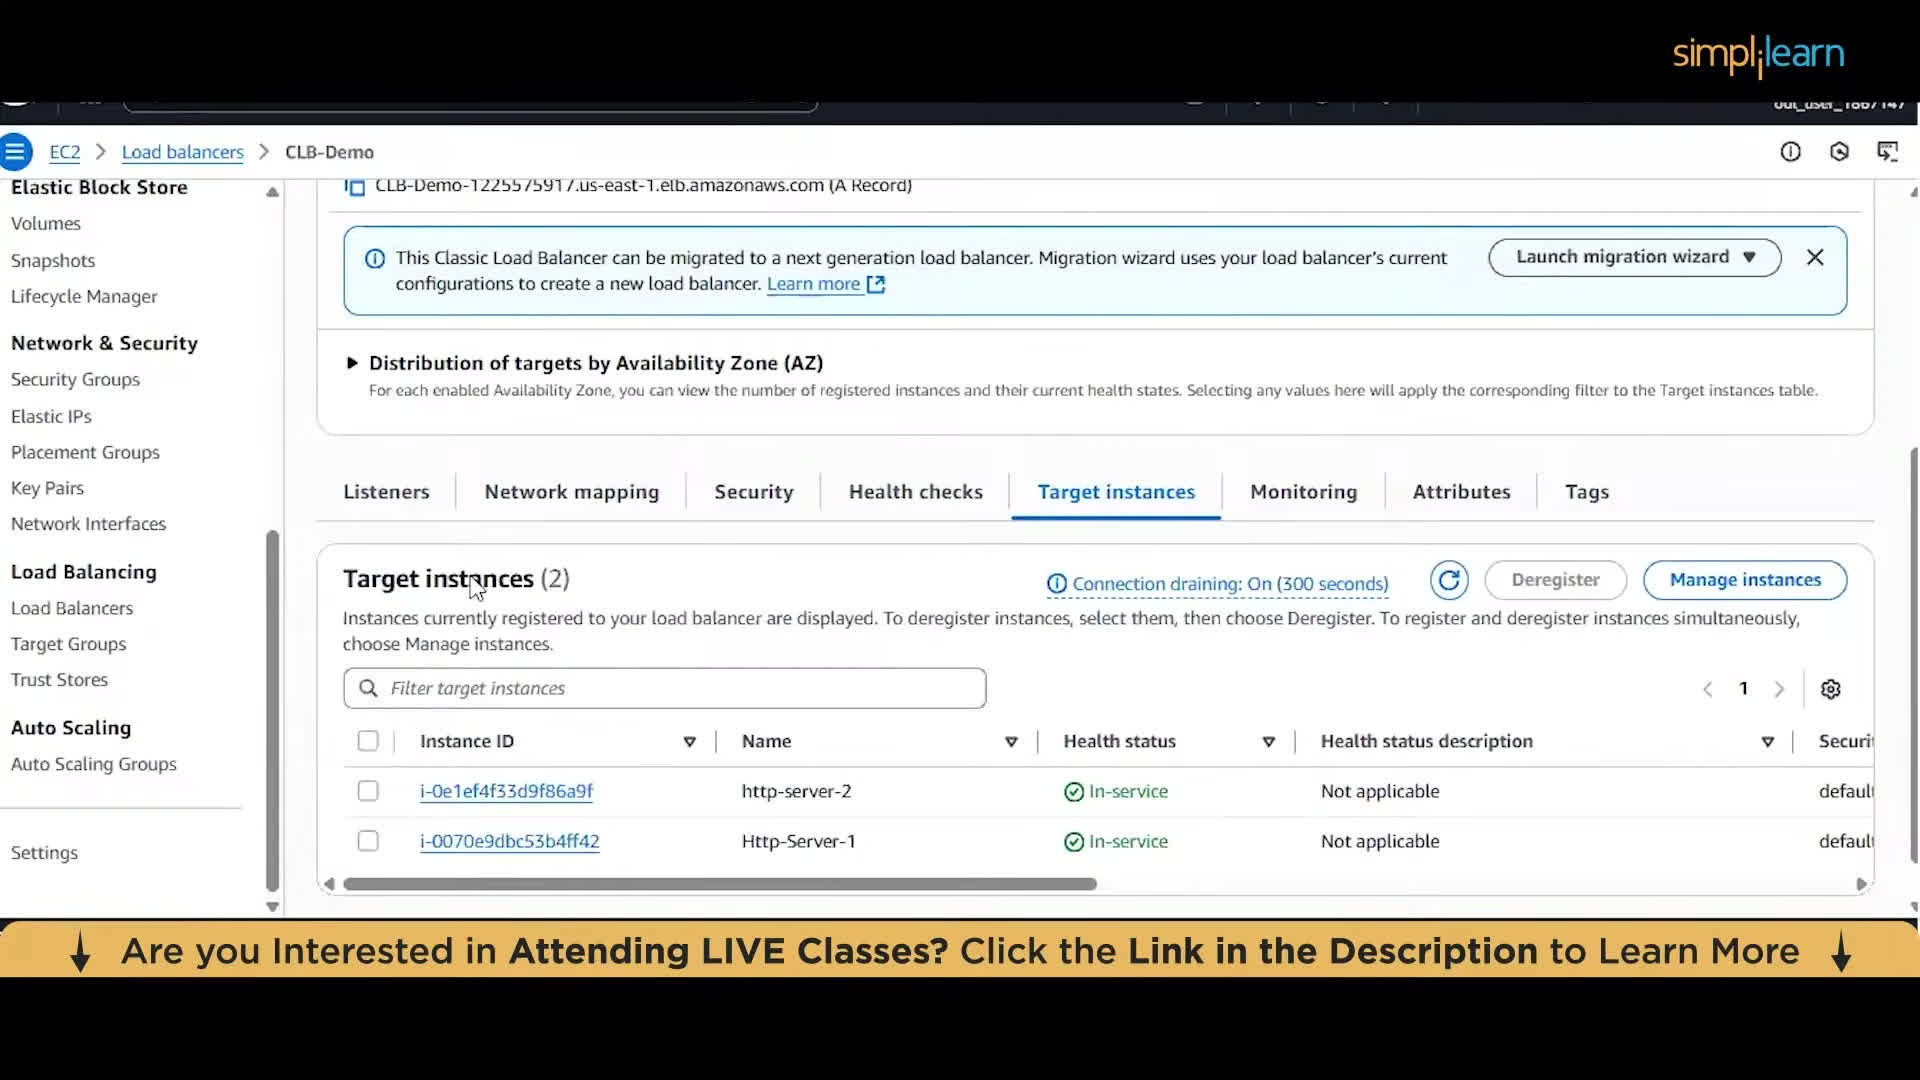Expand Distribution of targets by Availability Zone

(x=352, y=363)
